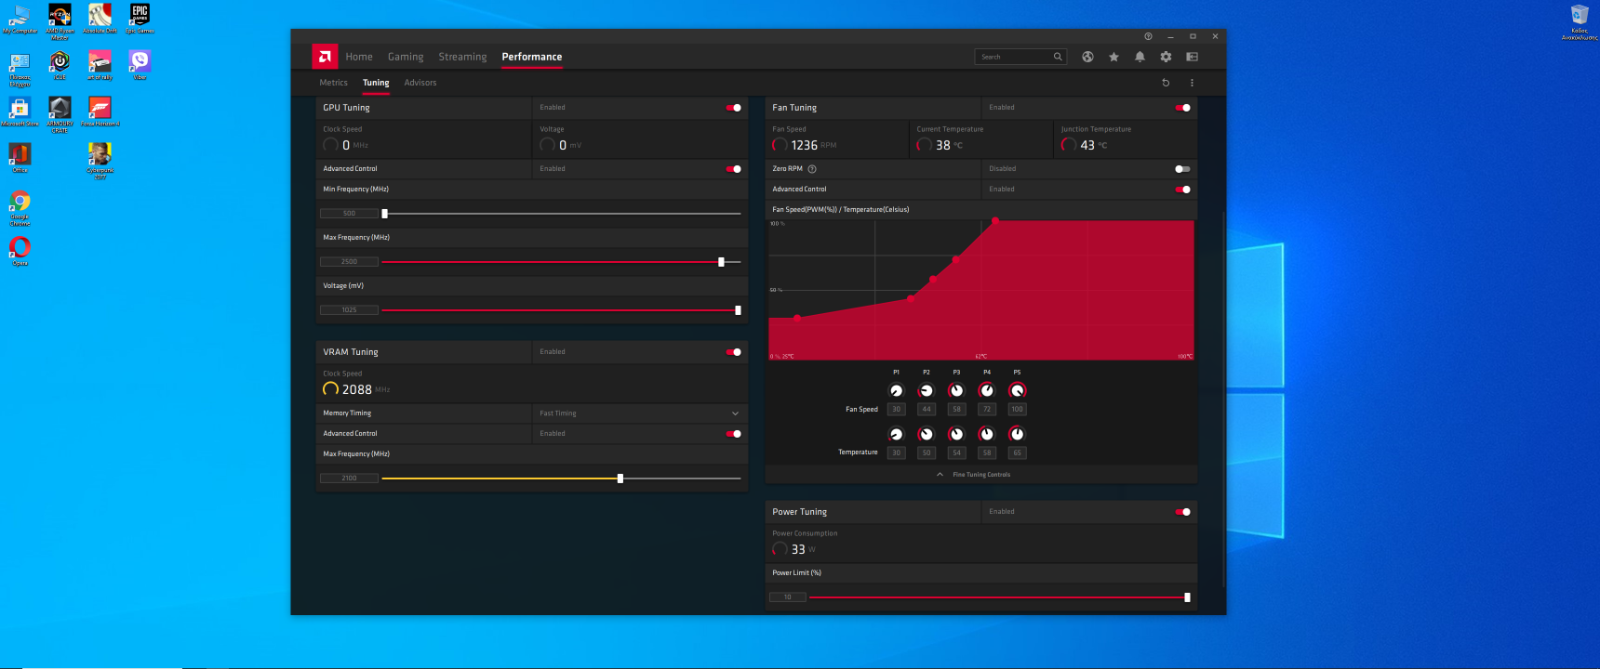Image resolution: width=1600 pixels, height=669 pixels.
Task: Toggle GPU Tuning Advanced Control switch
Action: [x=735, y=169]
